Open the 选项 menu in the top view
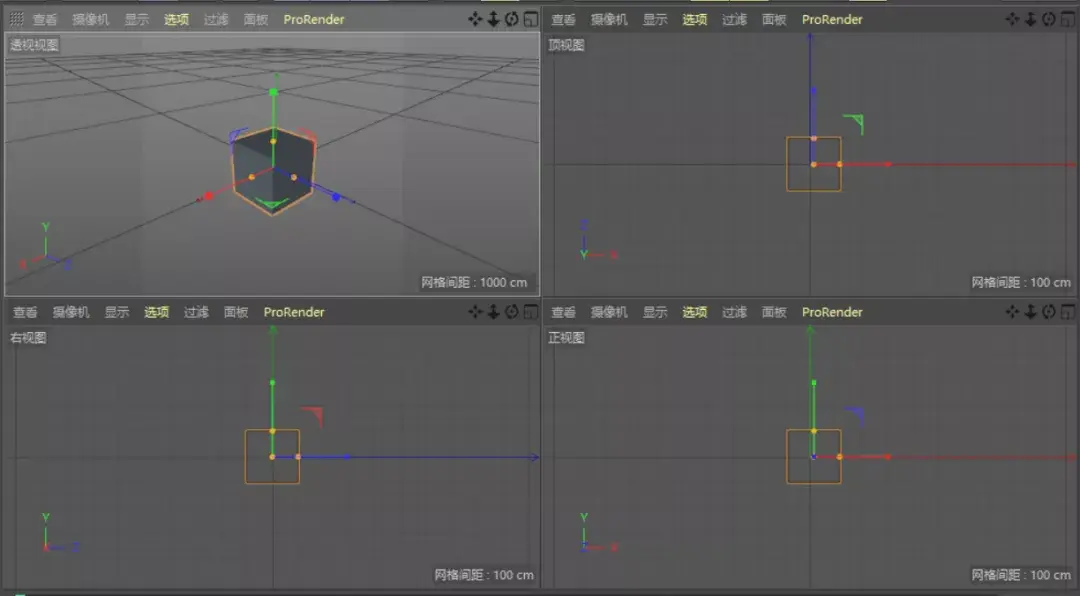This screenshot has height=596, width=1080. 694,19
